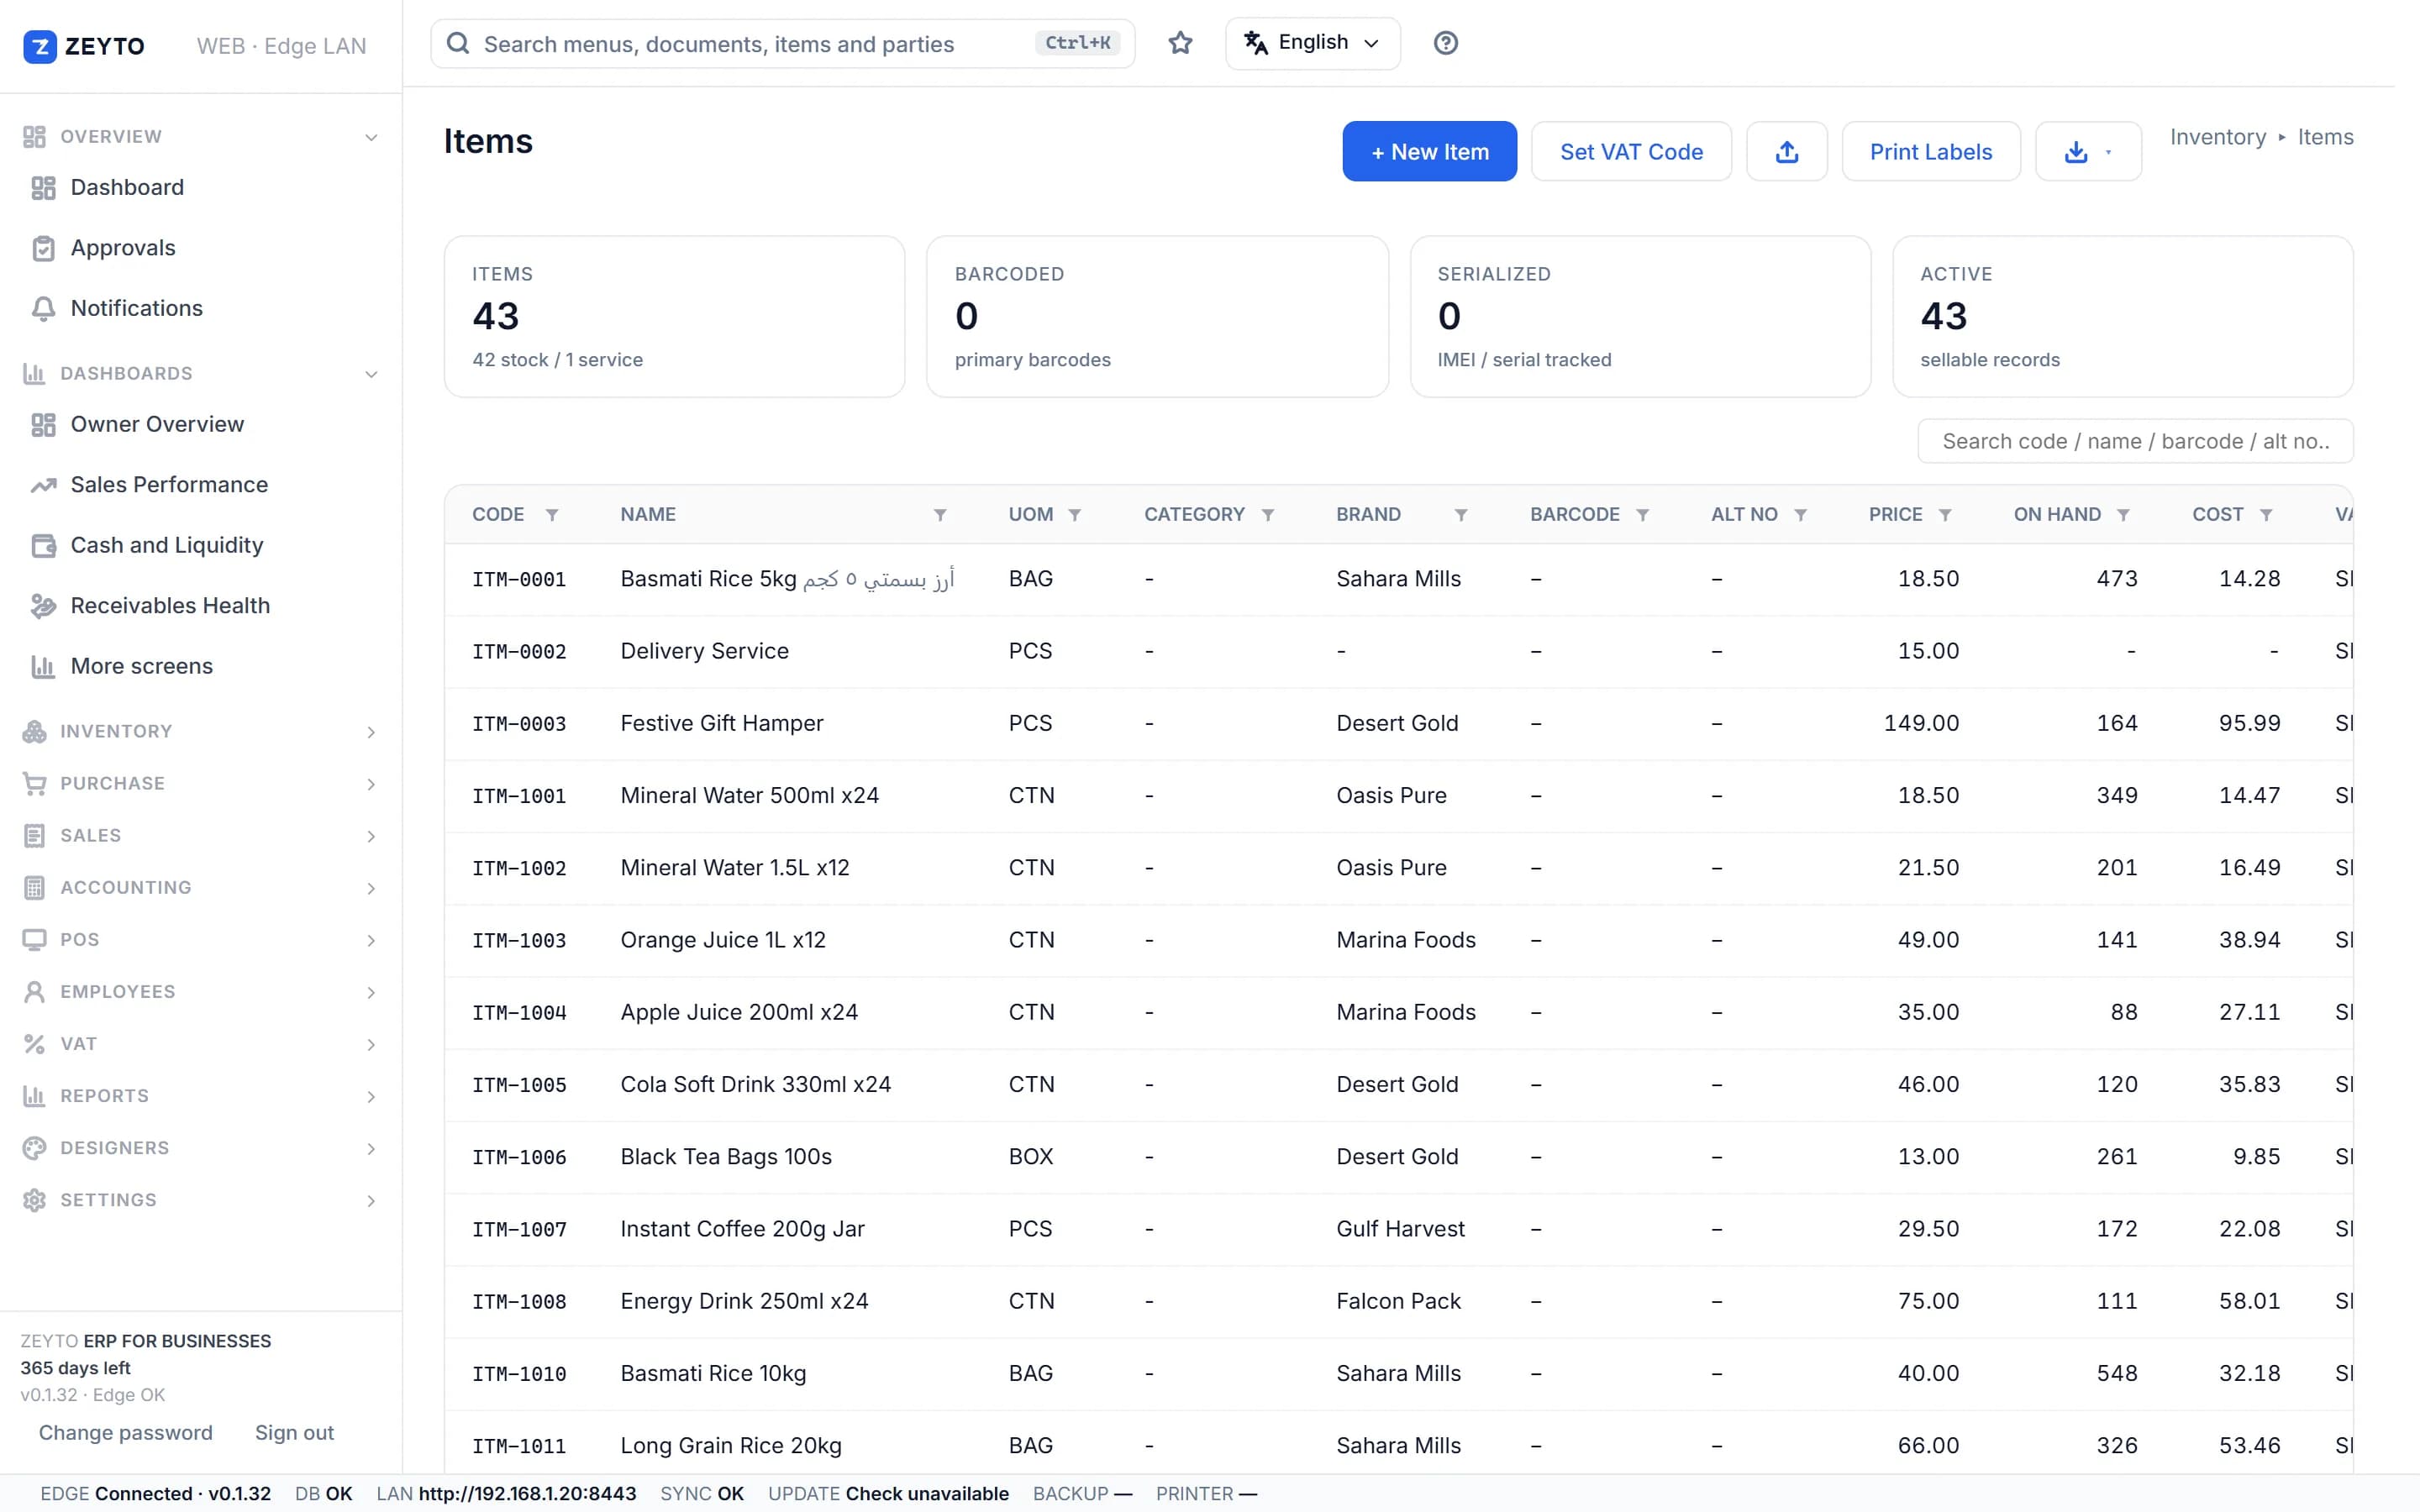The image size is (2420, 1512).
Task: Click the Zeyto logo icon
Action: pyautogui.click(x=40, y=46)
